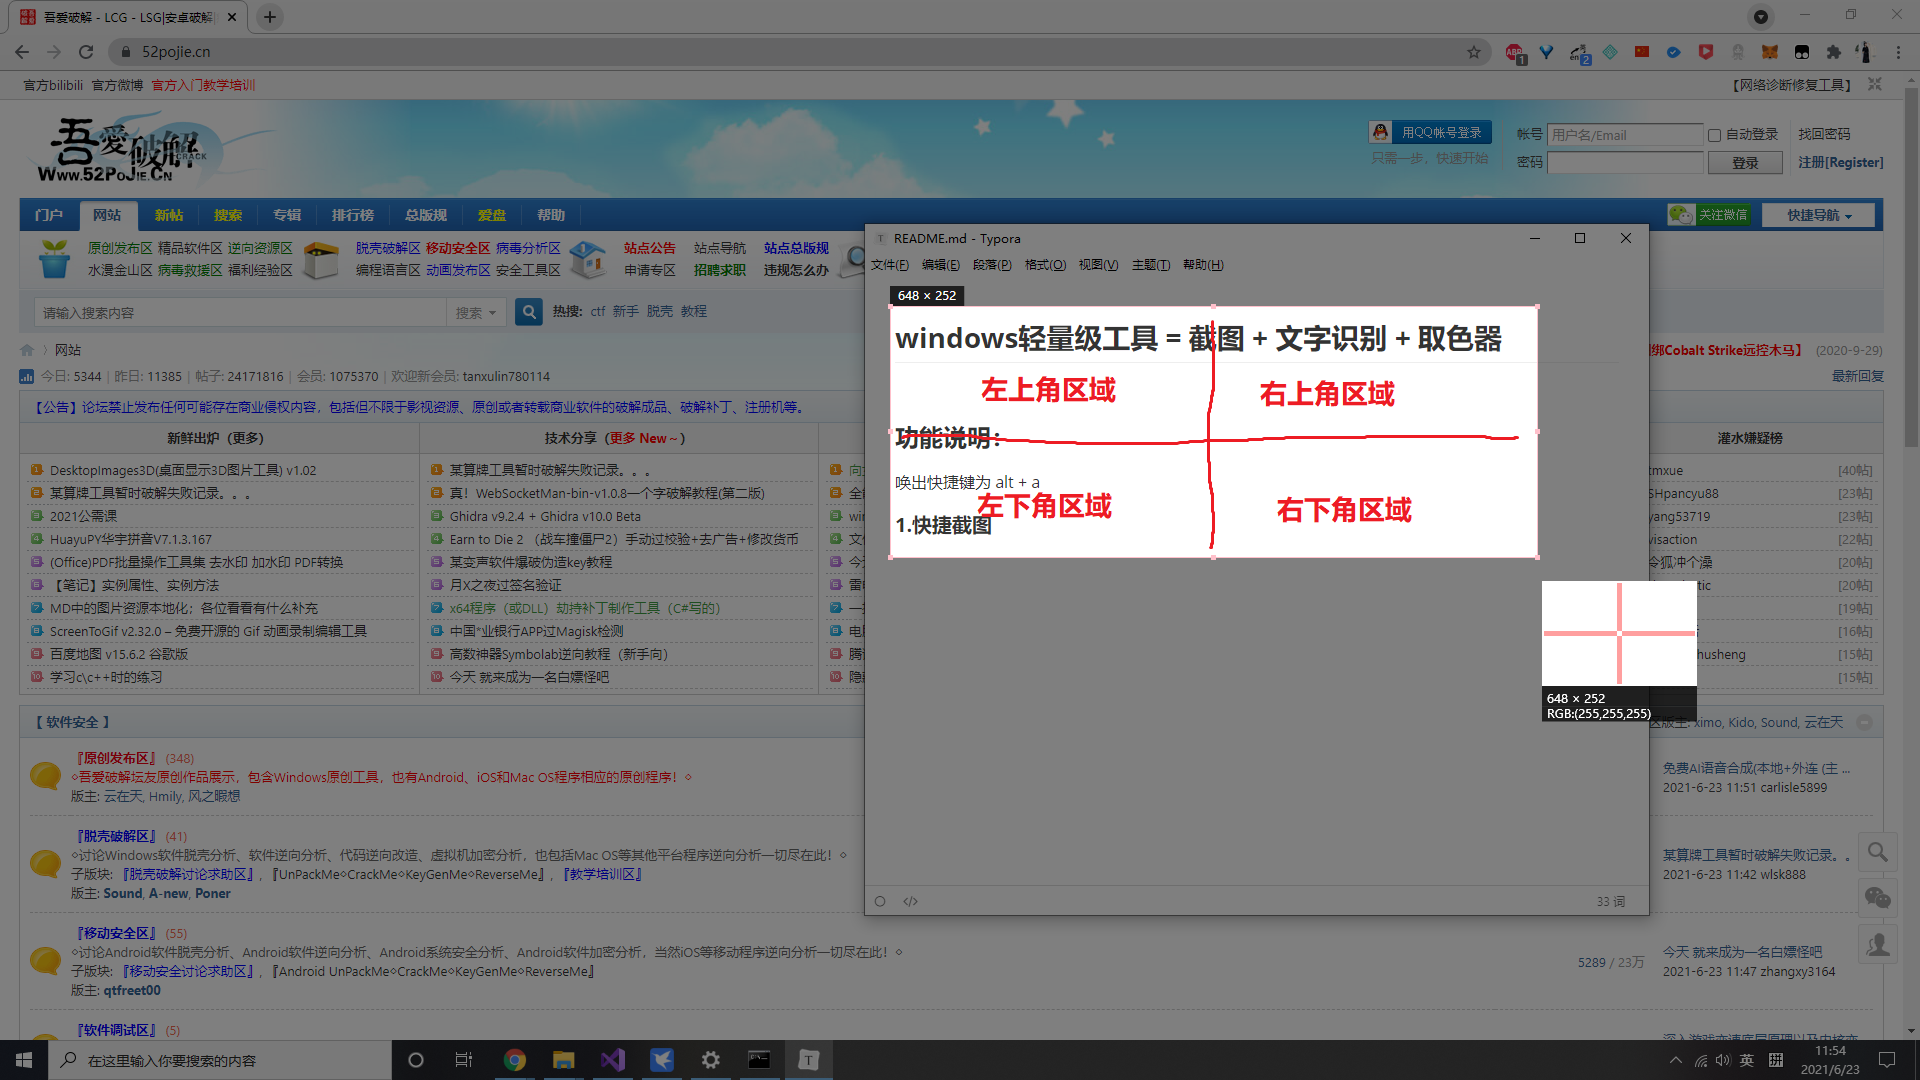Click the blue search magnifier button
Screen dimensions: 1920x1080
click(x=529, y=312)
